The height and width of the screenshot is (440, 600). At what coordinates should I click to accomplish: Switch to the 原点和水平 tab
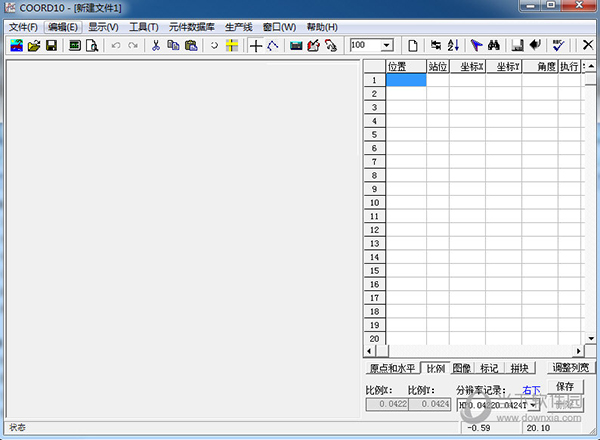[x=392, y=369]
